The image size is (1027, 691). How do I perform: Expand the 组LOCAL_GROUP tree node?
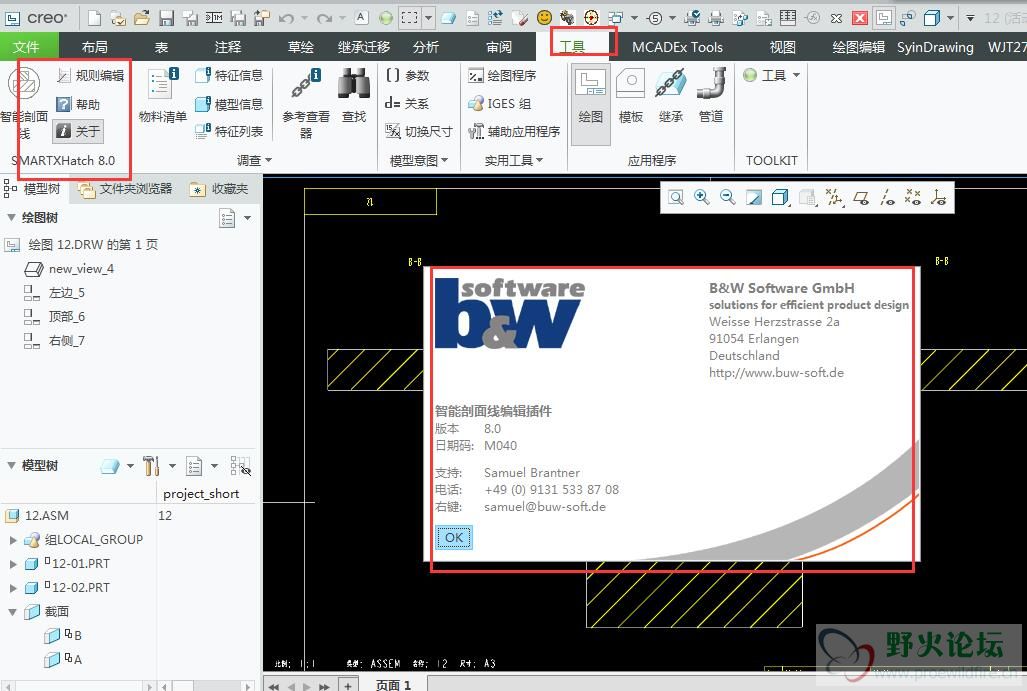[x=12, y=540]
